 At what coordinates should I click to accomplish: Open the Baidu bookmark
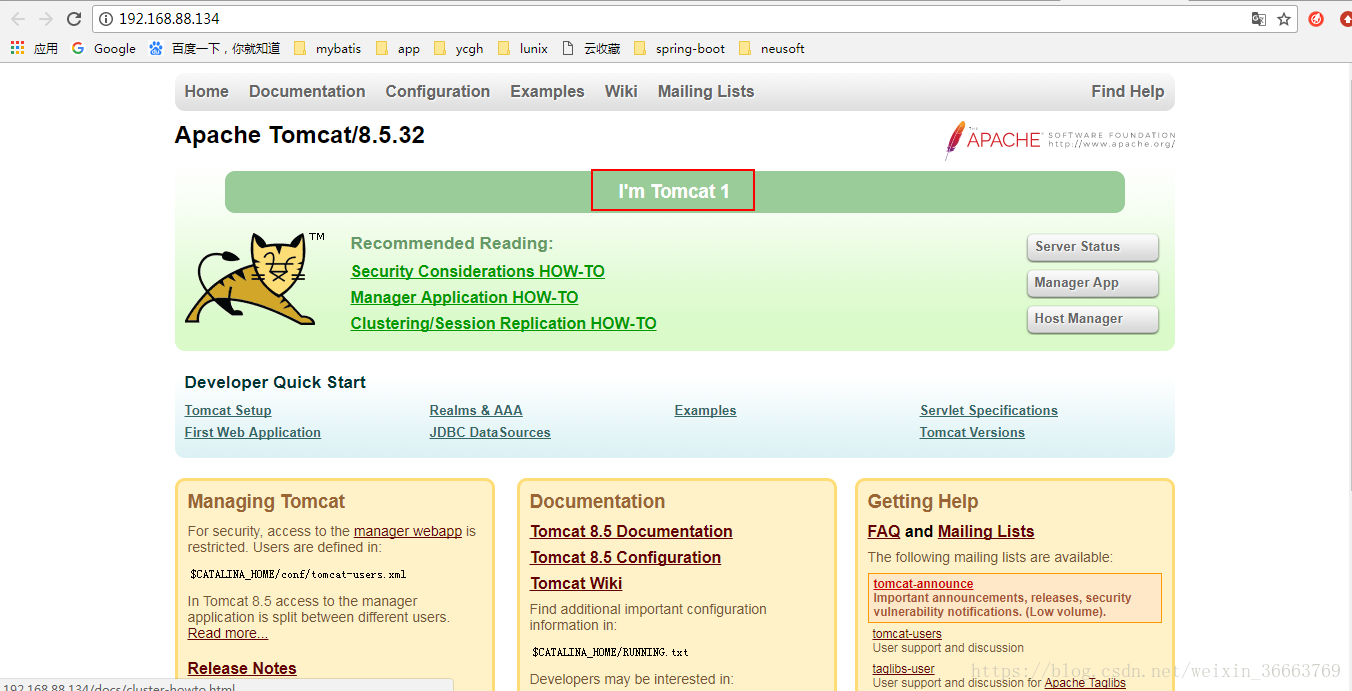[214, 48]
